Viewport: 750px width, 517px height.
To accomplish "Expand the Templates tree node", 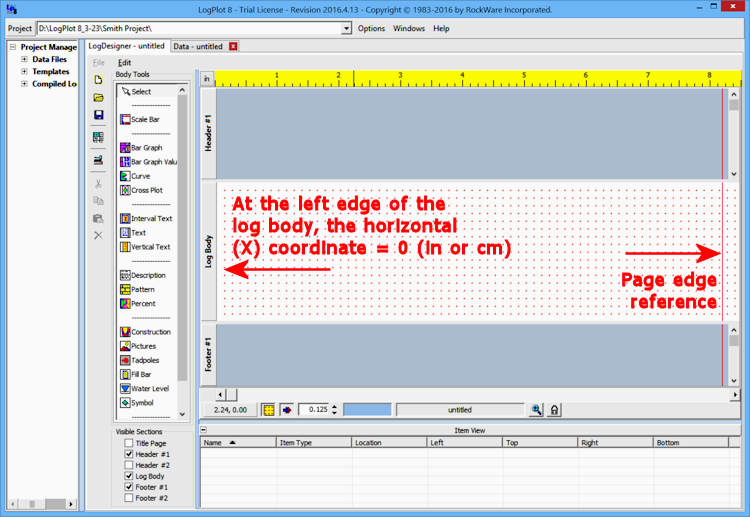I will click(x=24, y=71).
